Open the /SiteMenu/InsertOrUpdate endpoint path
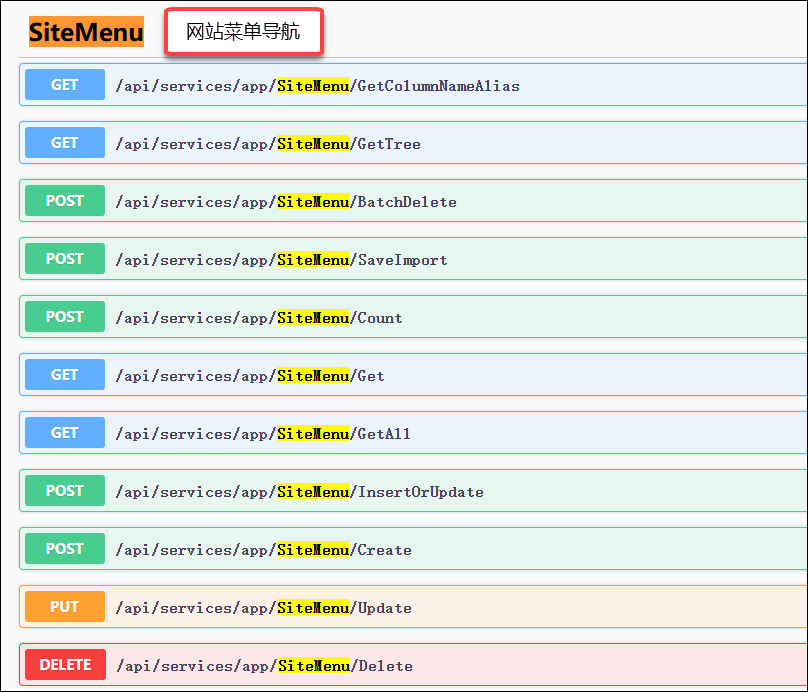The image size is (808, 692). pos(299,492)
